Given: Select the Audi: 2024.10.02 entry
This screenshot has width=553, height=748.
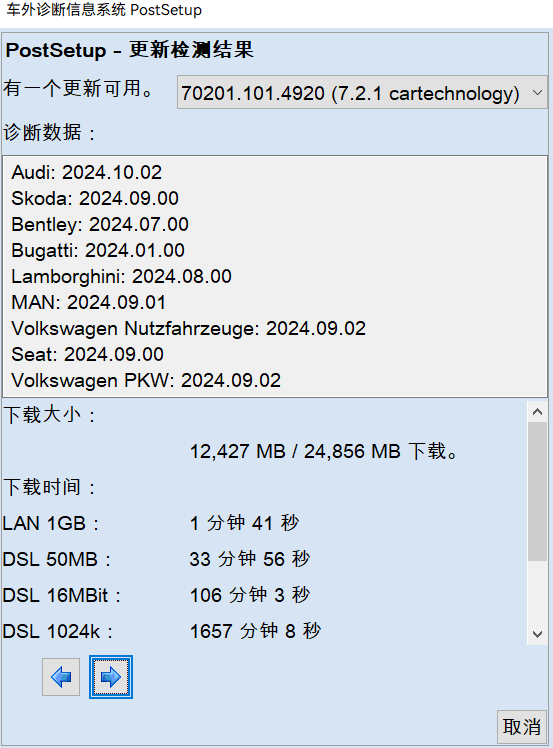Looking at the screenshot, I should pyautogui.click(x=87, y=173).
